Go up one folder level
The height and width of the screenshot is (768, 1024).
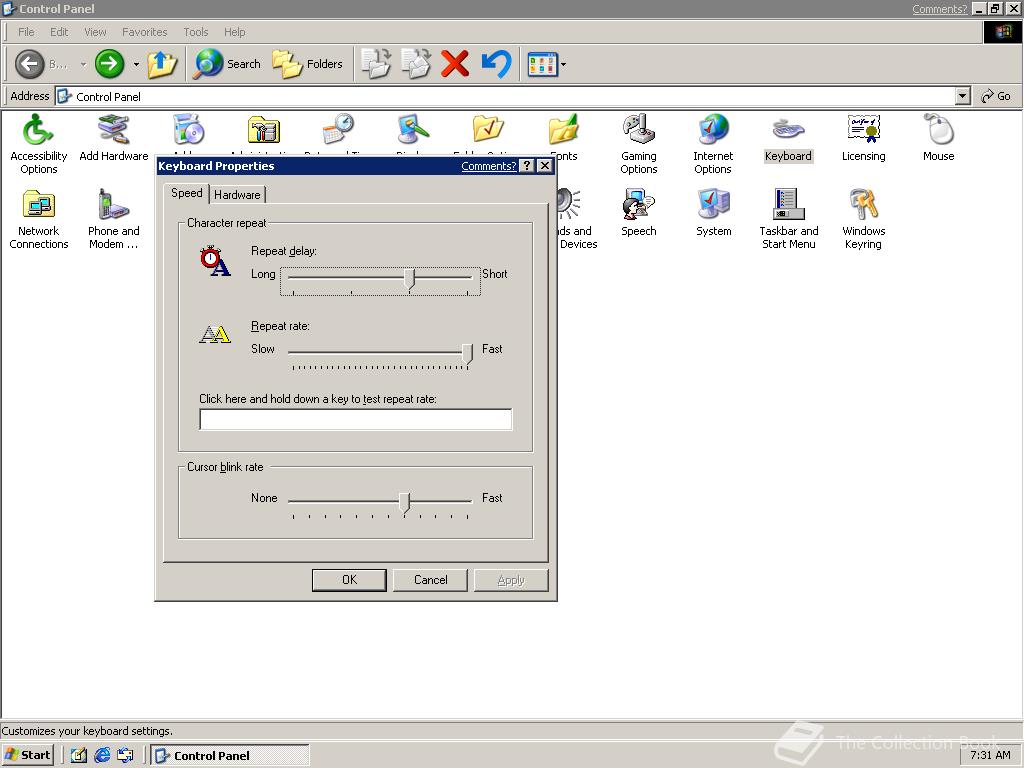161,64
